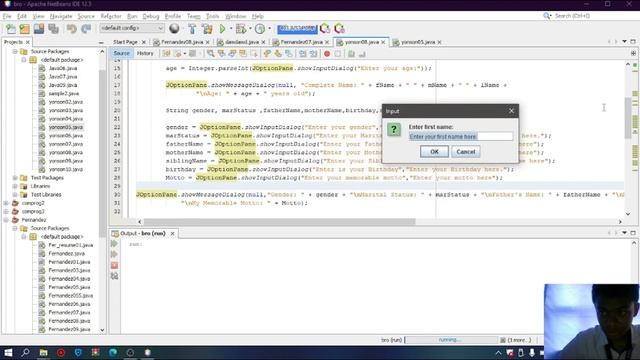Close the Input dialog
This screenshot has width=640, height=360.
point(511,111)
